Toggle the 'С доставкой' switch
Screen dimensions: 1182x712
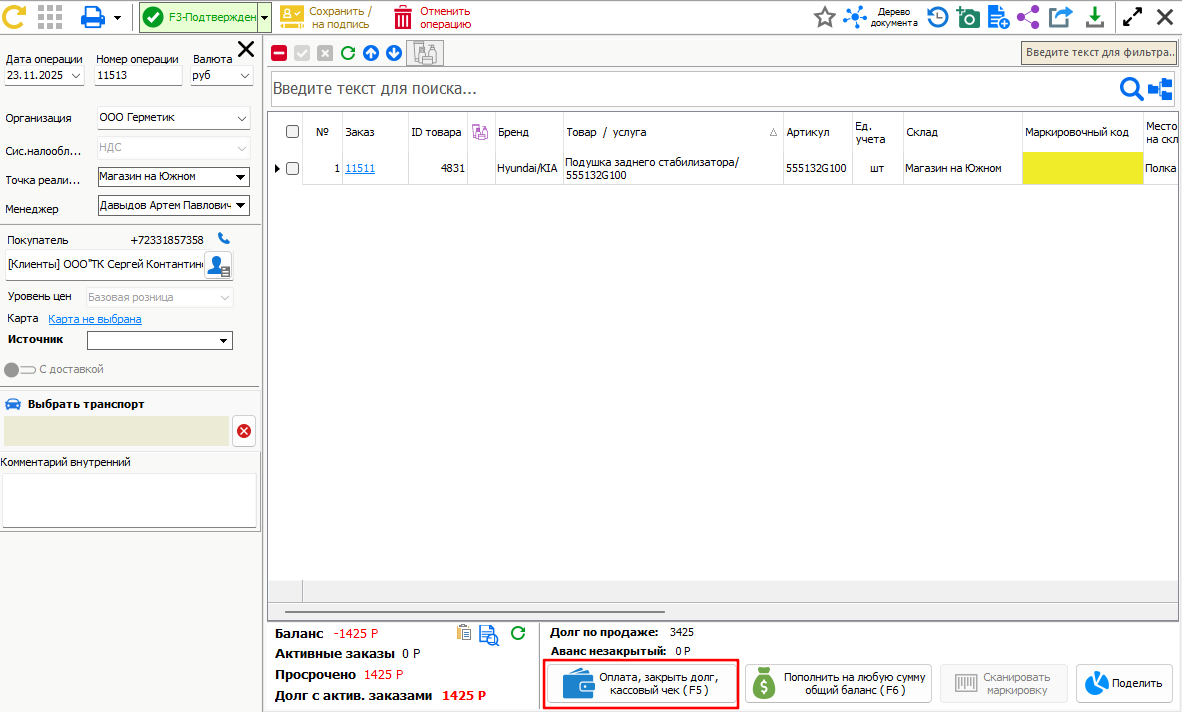pyautogui.click(x=19, y=369)
